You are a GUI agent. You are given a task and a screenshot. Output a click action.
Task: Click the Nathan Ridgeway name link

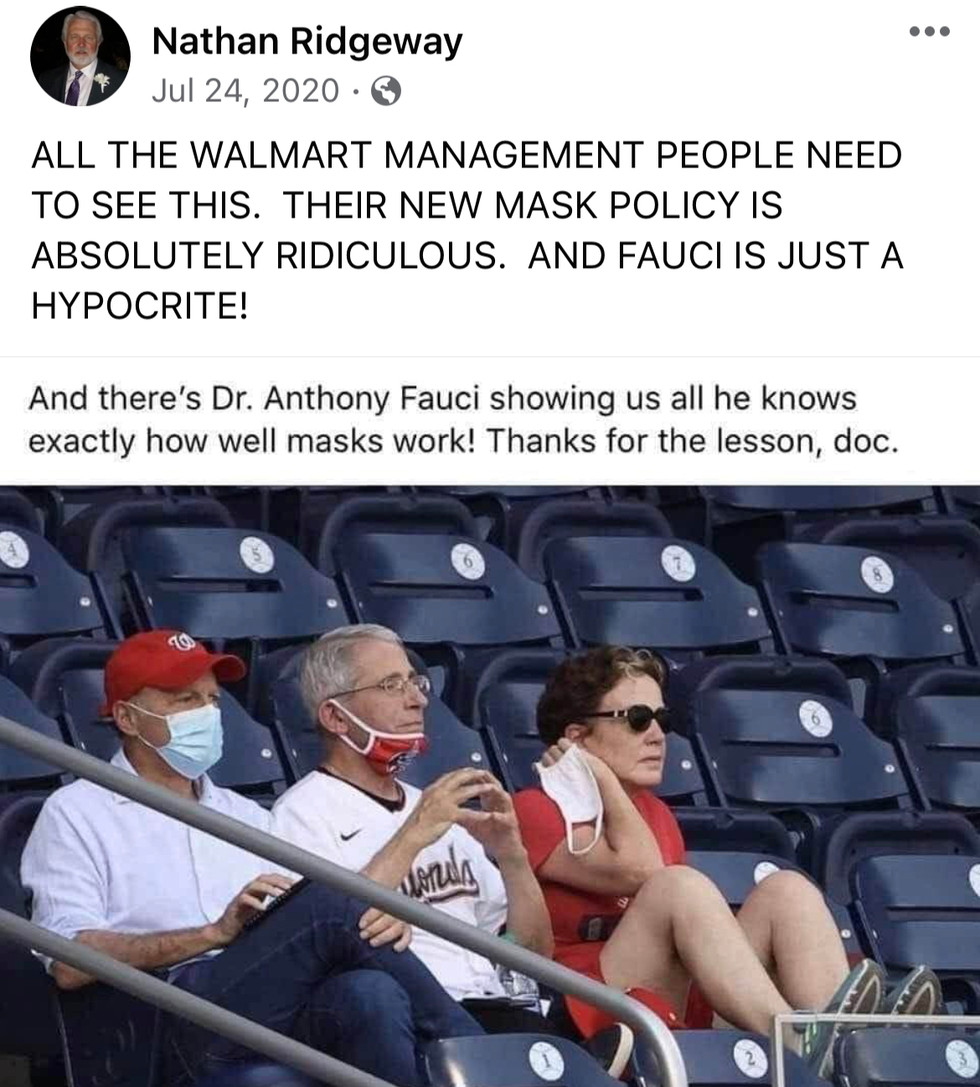(x=307, y=41)
